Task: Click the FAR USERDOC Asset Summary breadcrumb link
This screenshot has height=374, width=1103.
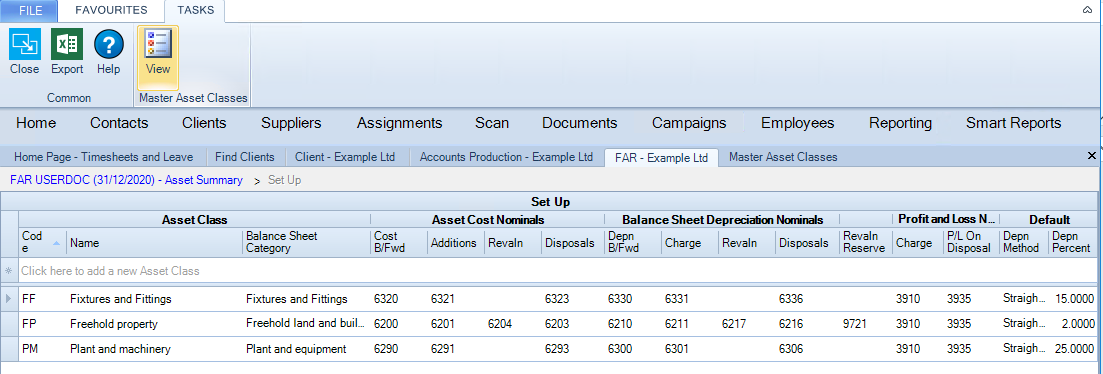Action: (127, 180)
